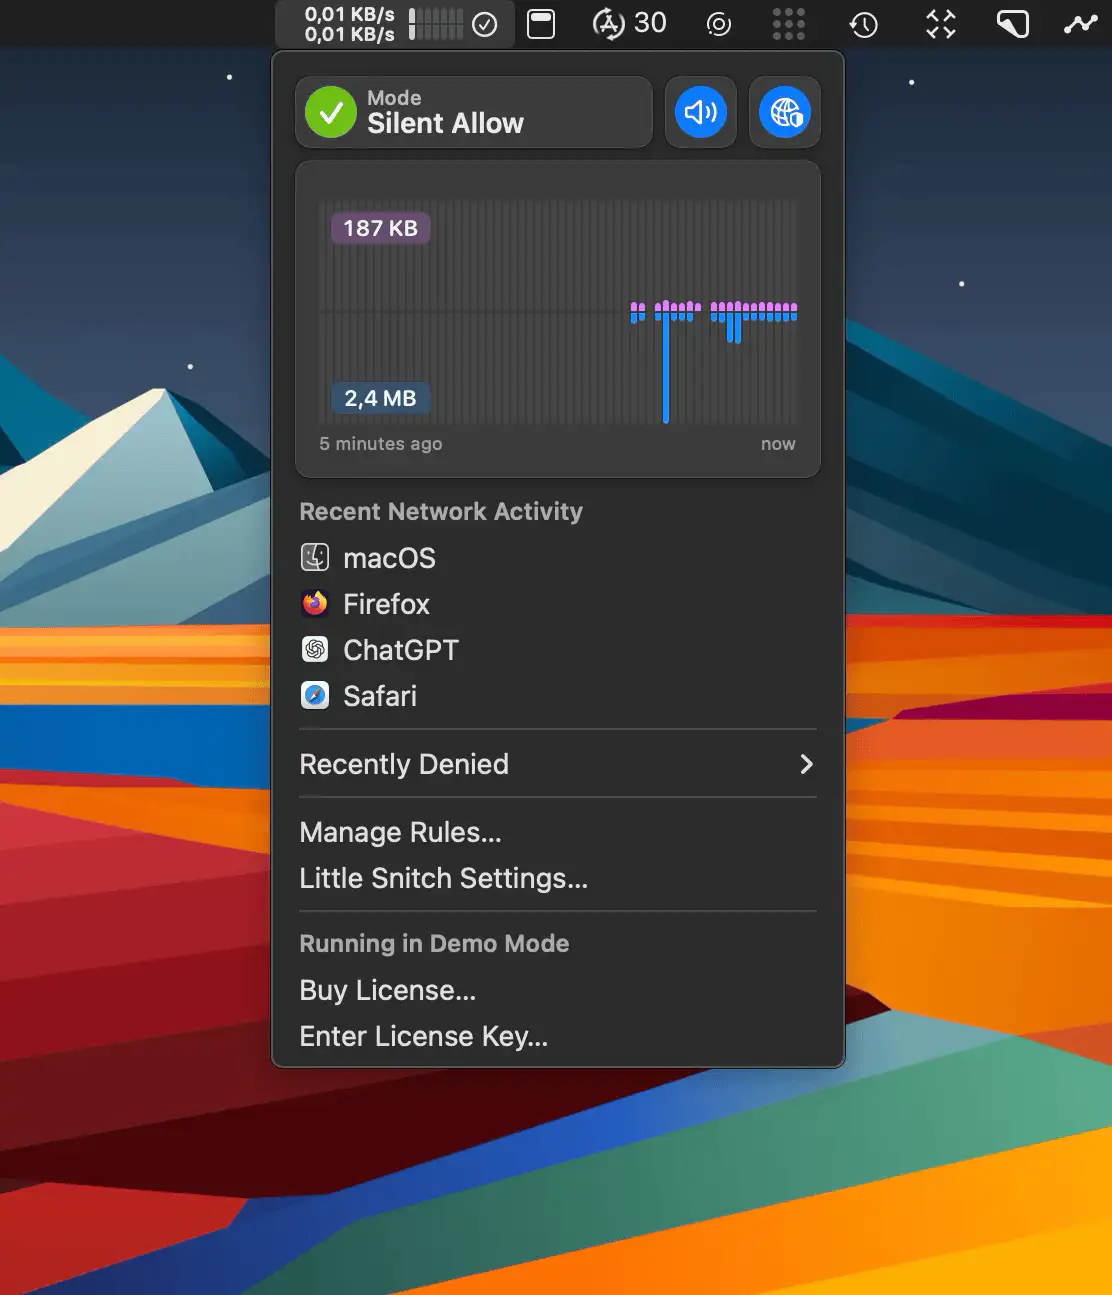Select Safari in Recent Network Activity
The width and height of the screenshot is (1112, 1295).
point(558,696)
